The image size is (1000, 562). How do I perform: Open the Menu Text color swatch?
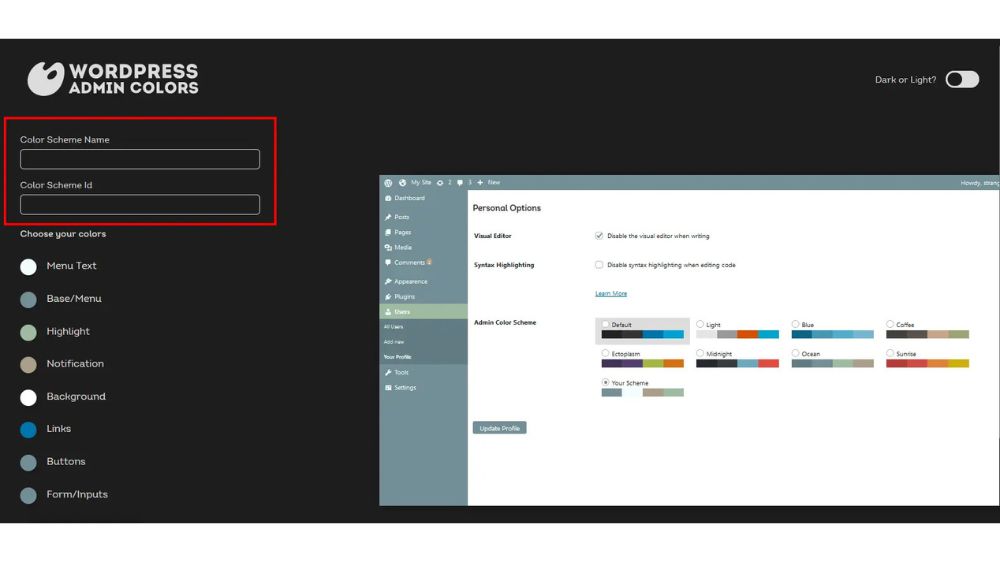coord(28,267)
